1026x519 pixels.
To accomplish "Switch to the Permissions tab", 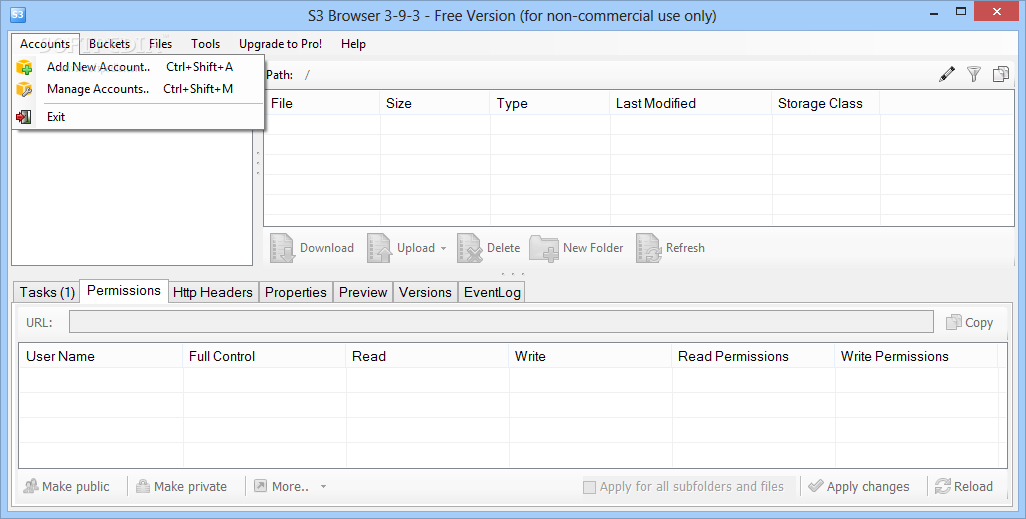I will tap(124, 291).
